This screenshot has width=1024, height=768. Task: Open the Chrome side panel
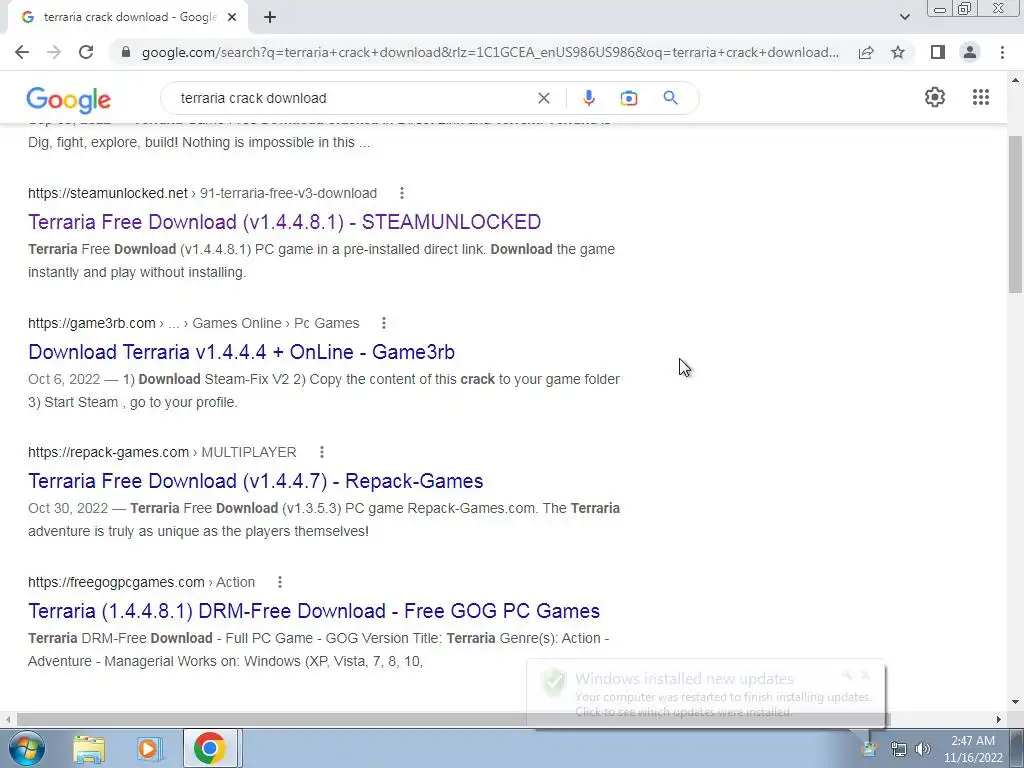coord(938,52)
